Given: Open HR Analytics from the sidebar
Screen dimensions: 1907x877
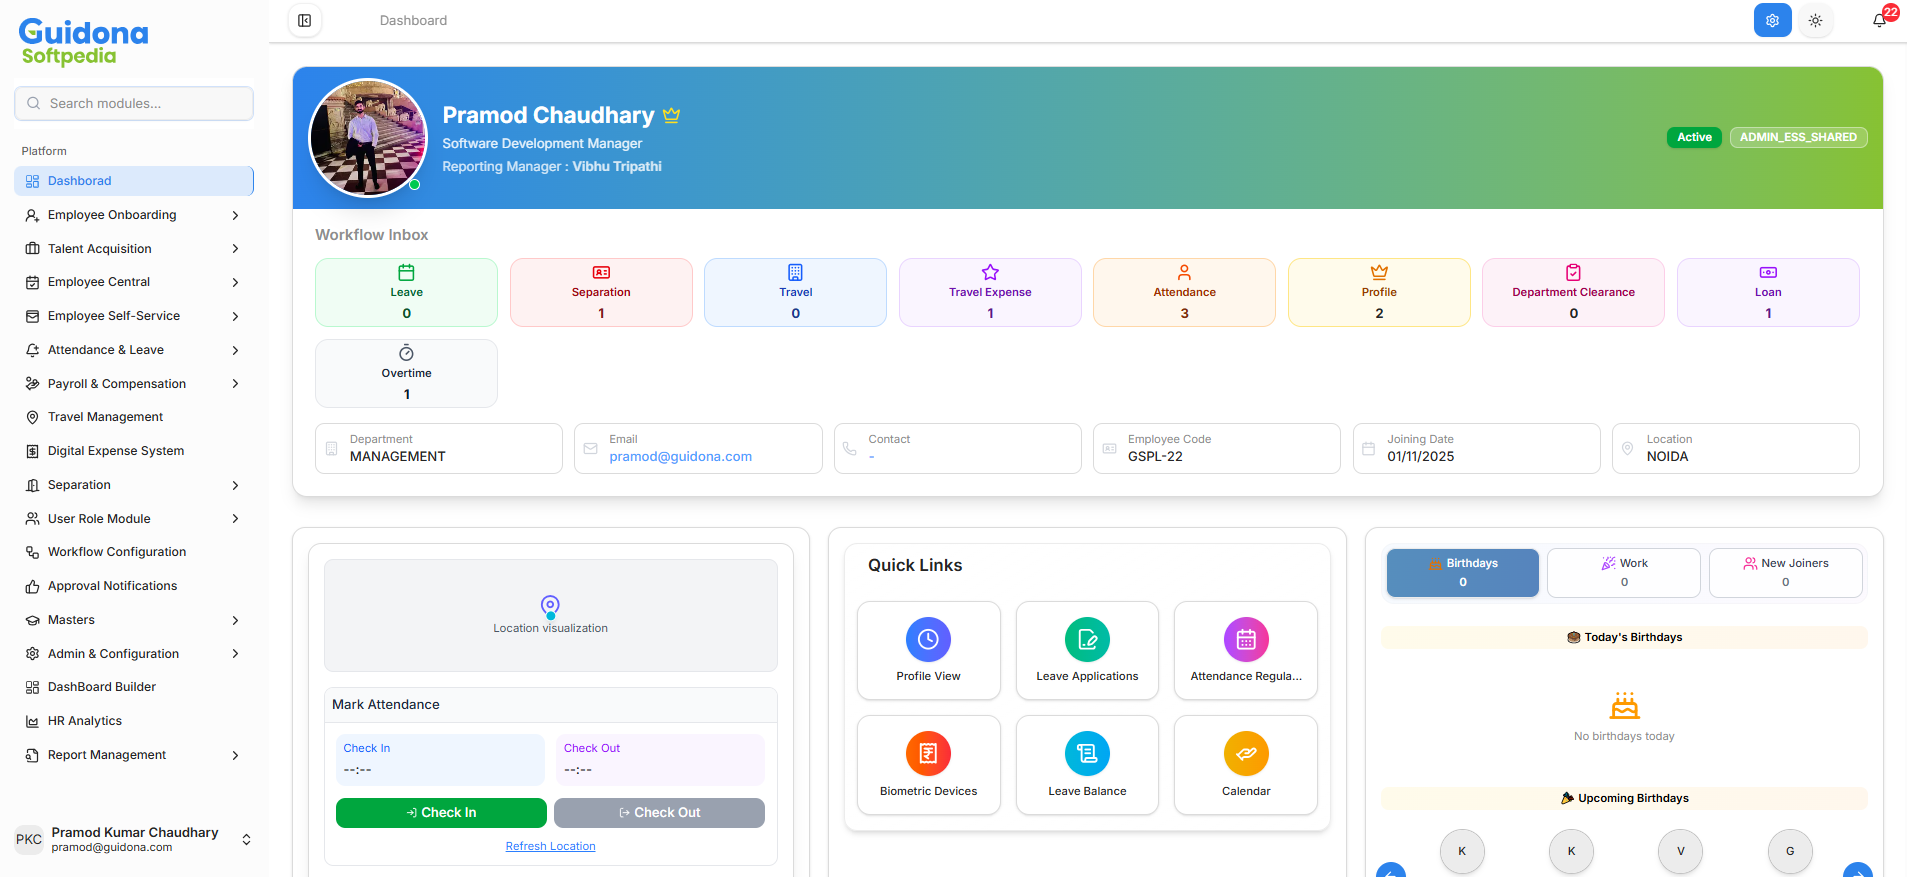Looking at the screenshot, I should pyautogui.click(x=85, y=721).
